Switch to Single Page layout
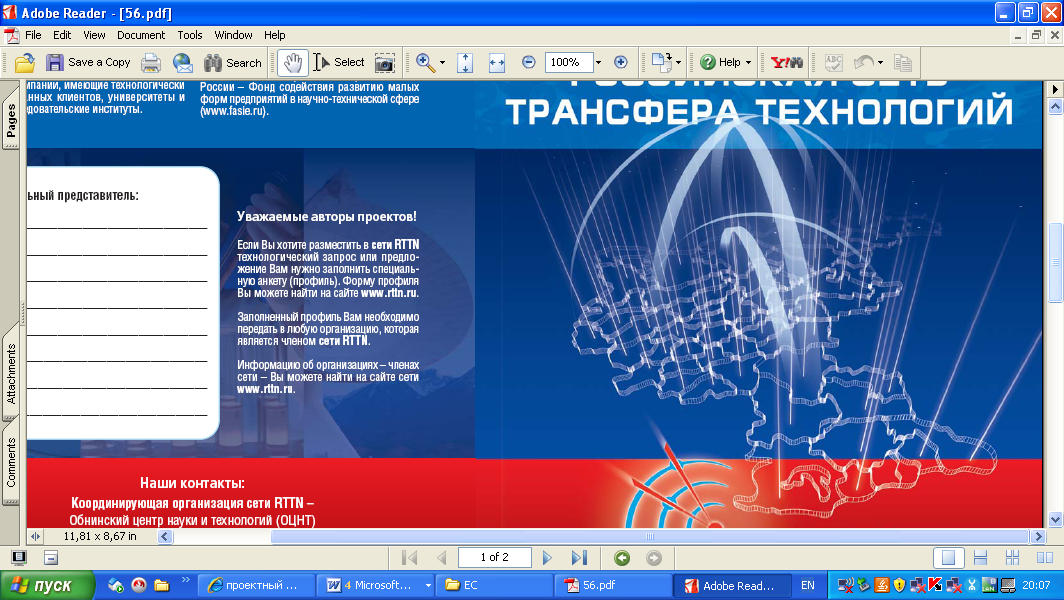The height and width of the screenshot is (600, 1064). (x=949, y=558)
